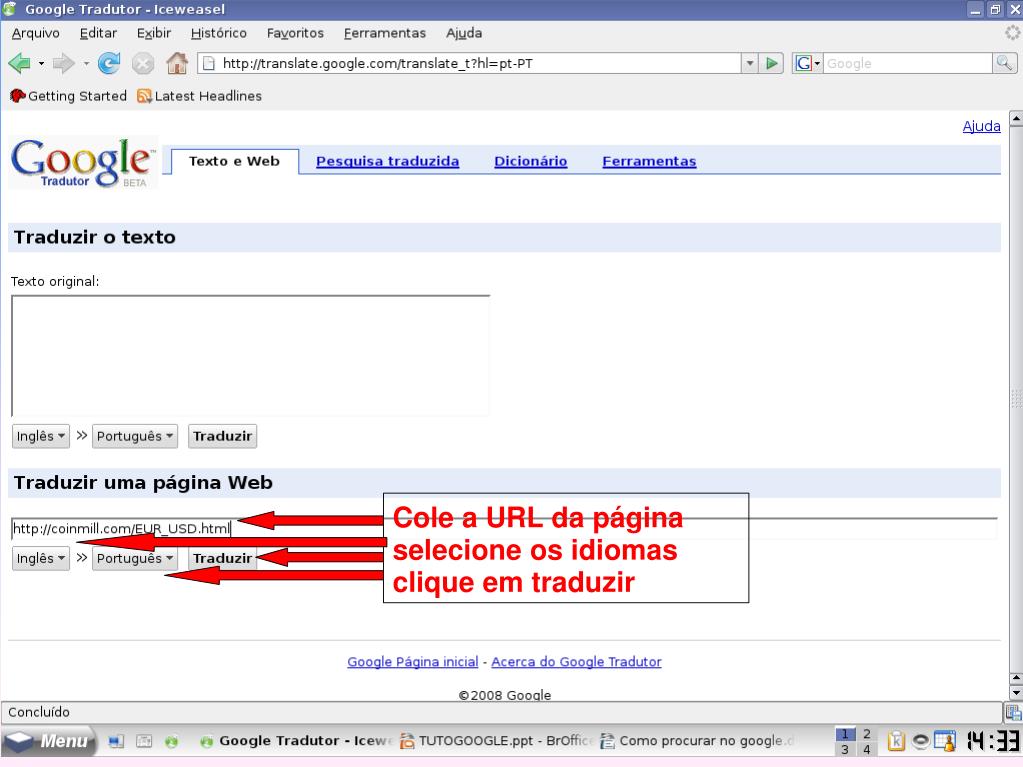Click inside the Texto original text area
Viewport: 1023px width, 767px height.
click(x=251, y=355)
